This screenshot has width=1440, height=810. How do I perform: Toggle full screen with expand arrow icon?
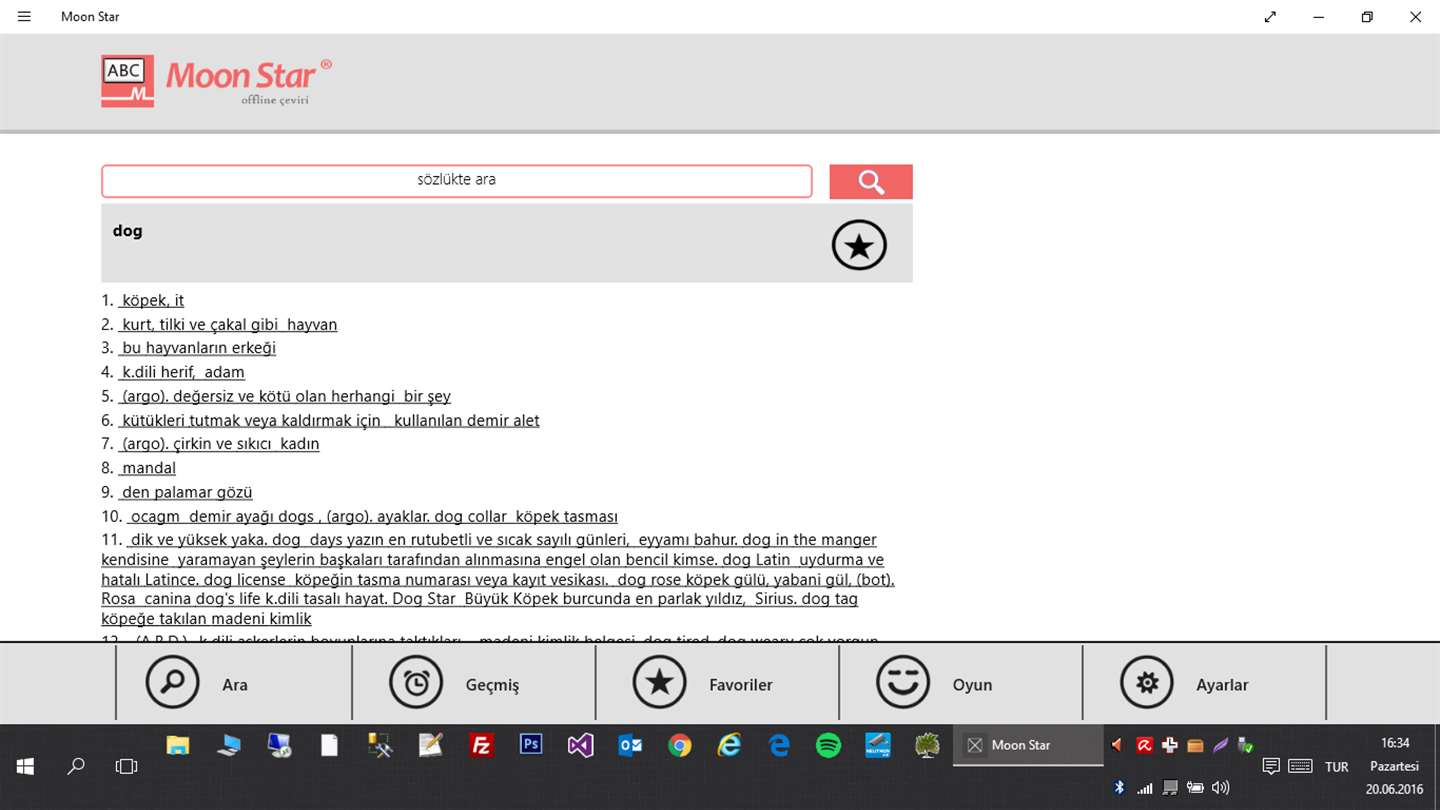[1270, 17]
